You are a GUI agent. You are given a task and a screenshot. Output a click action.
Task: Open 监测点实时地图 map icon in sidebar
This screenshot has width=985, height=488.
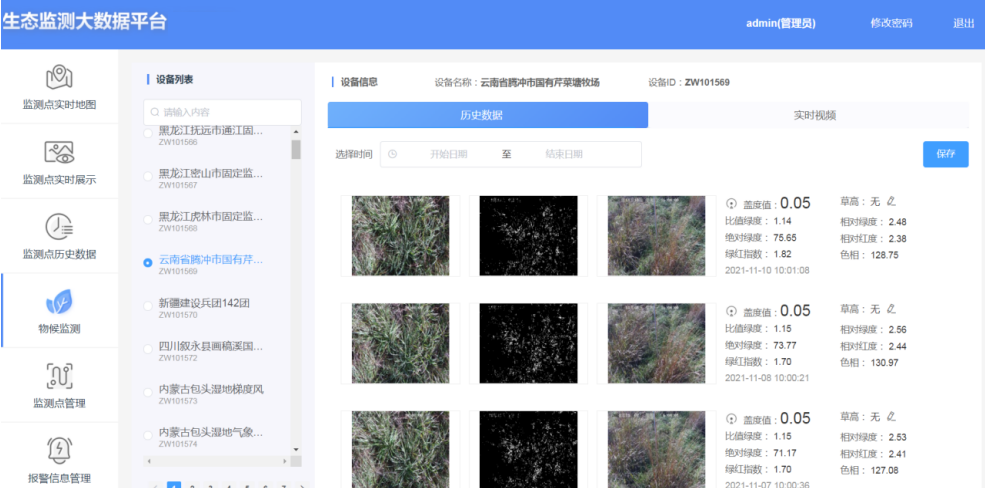pyautogui.click(x=59, y=77)
